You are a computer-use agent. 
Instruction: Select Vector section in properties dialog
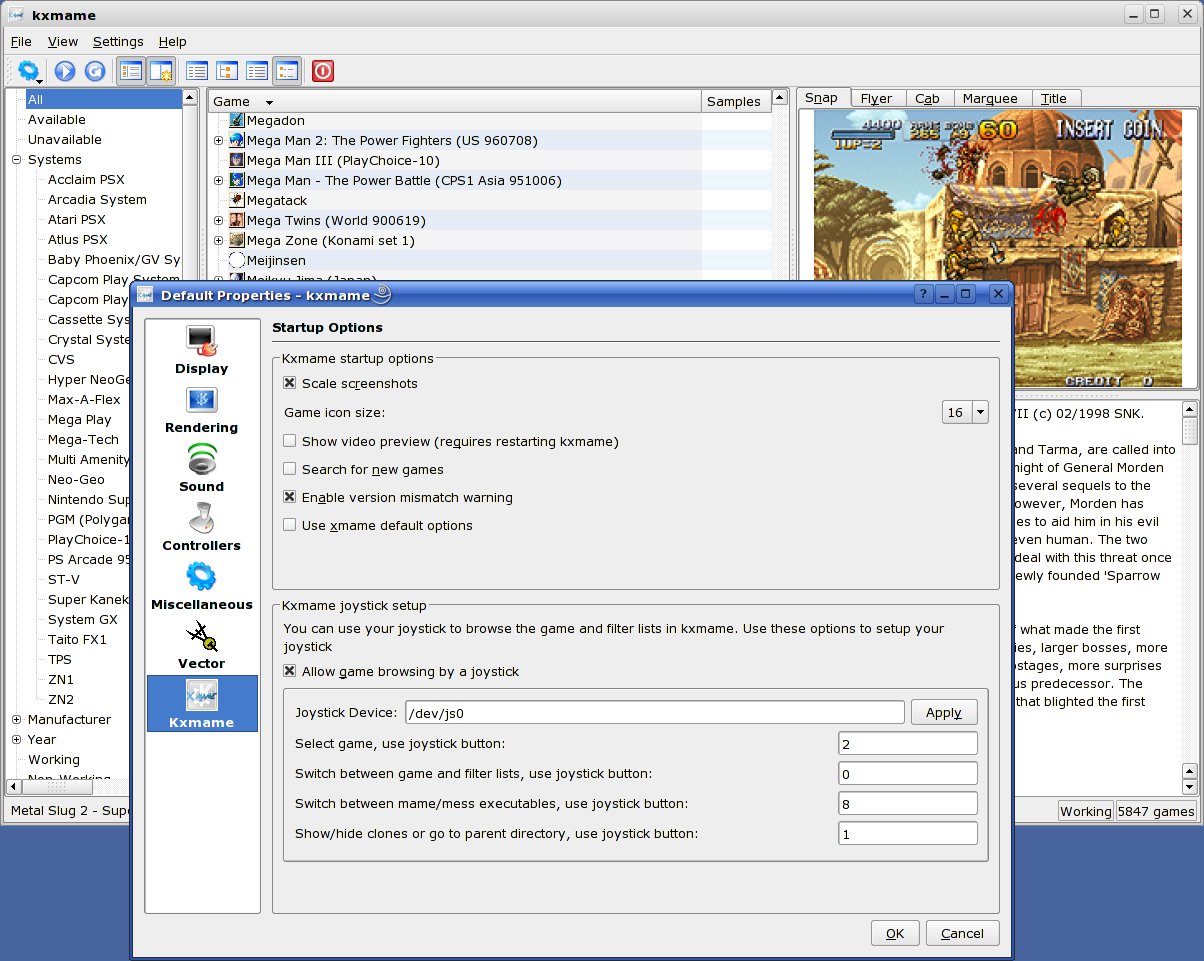tap(202, 645)
